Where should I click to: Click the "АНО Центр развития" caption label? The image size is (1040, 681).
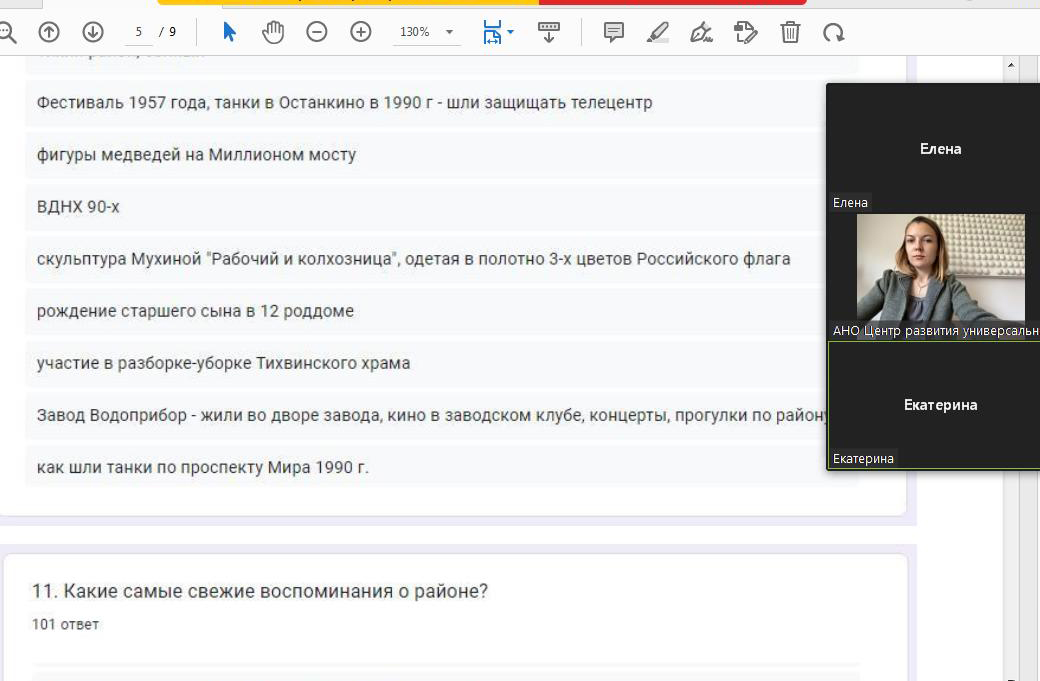[x=935, y=331]
